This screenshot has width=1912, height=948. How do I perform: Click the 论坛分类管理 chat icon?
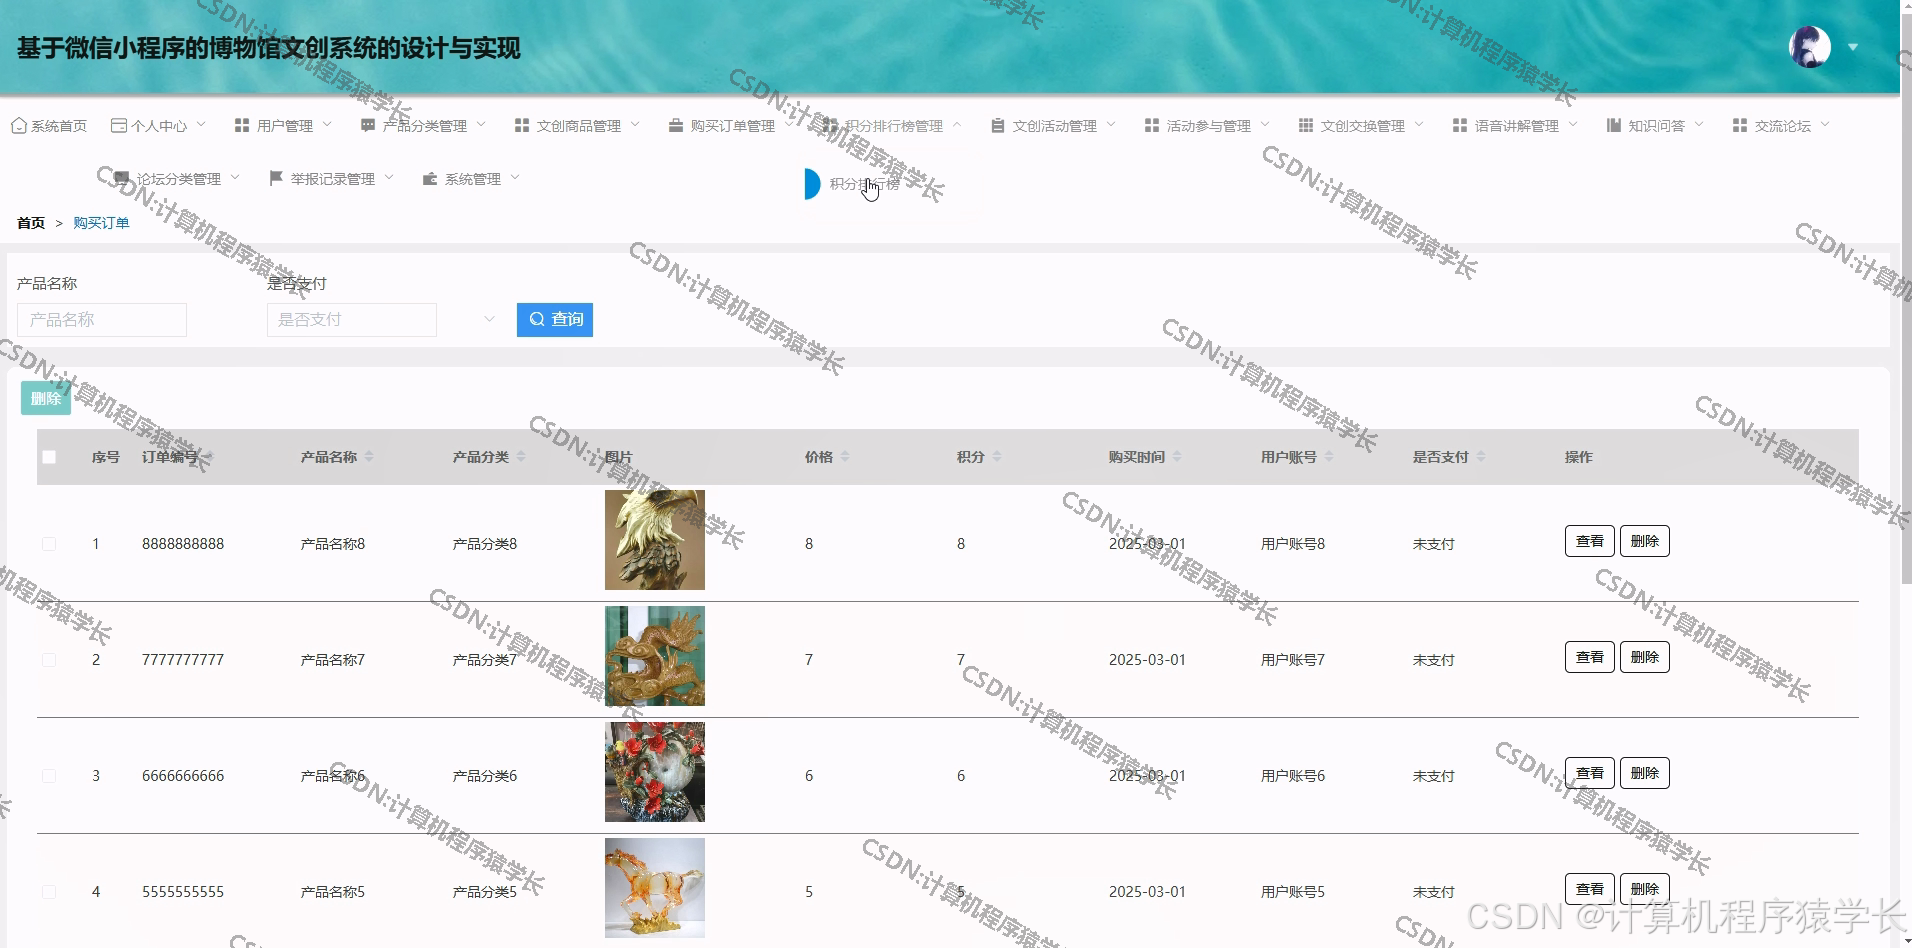click(x=122, y=179)
